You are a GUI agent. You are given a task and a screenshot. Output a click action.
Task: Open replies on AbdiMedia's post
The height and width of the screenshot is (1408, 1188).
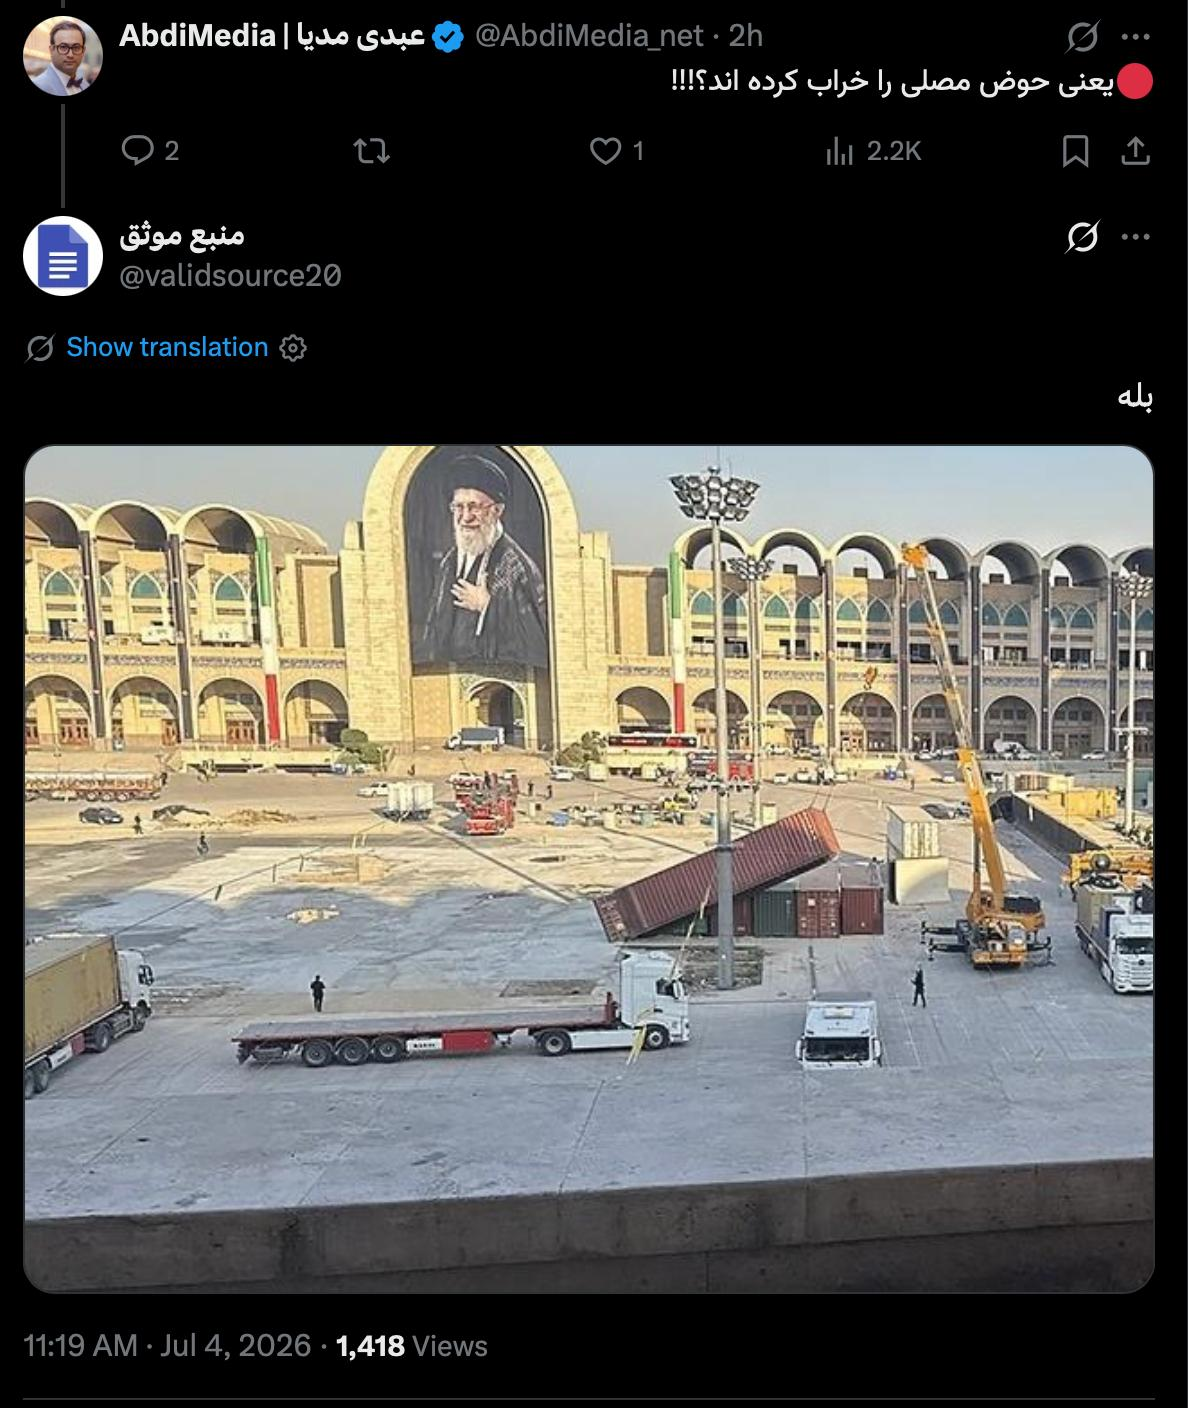click(x=150, y=151)
